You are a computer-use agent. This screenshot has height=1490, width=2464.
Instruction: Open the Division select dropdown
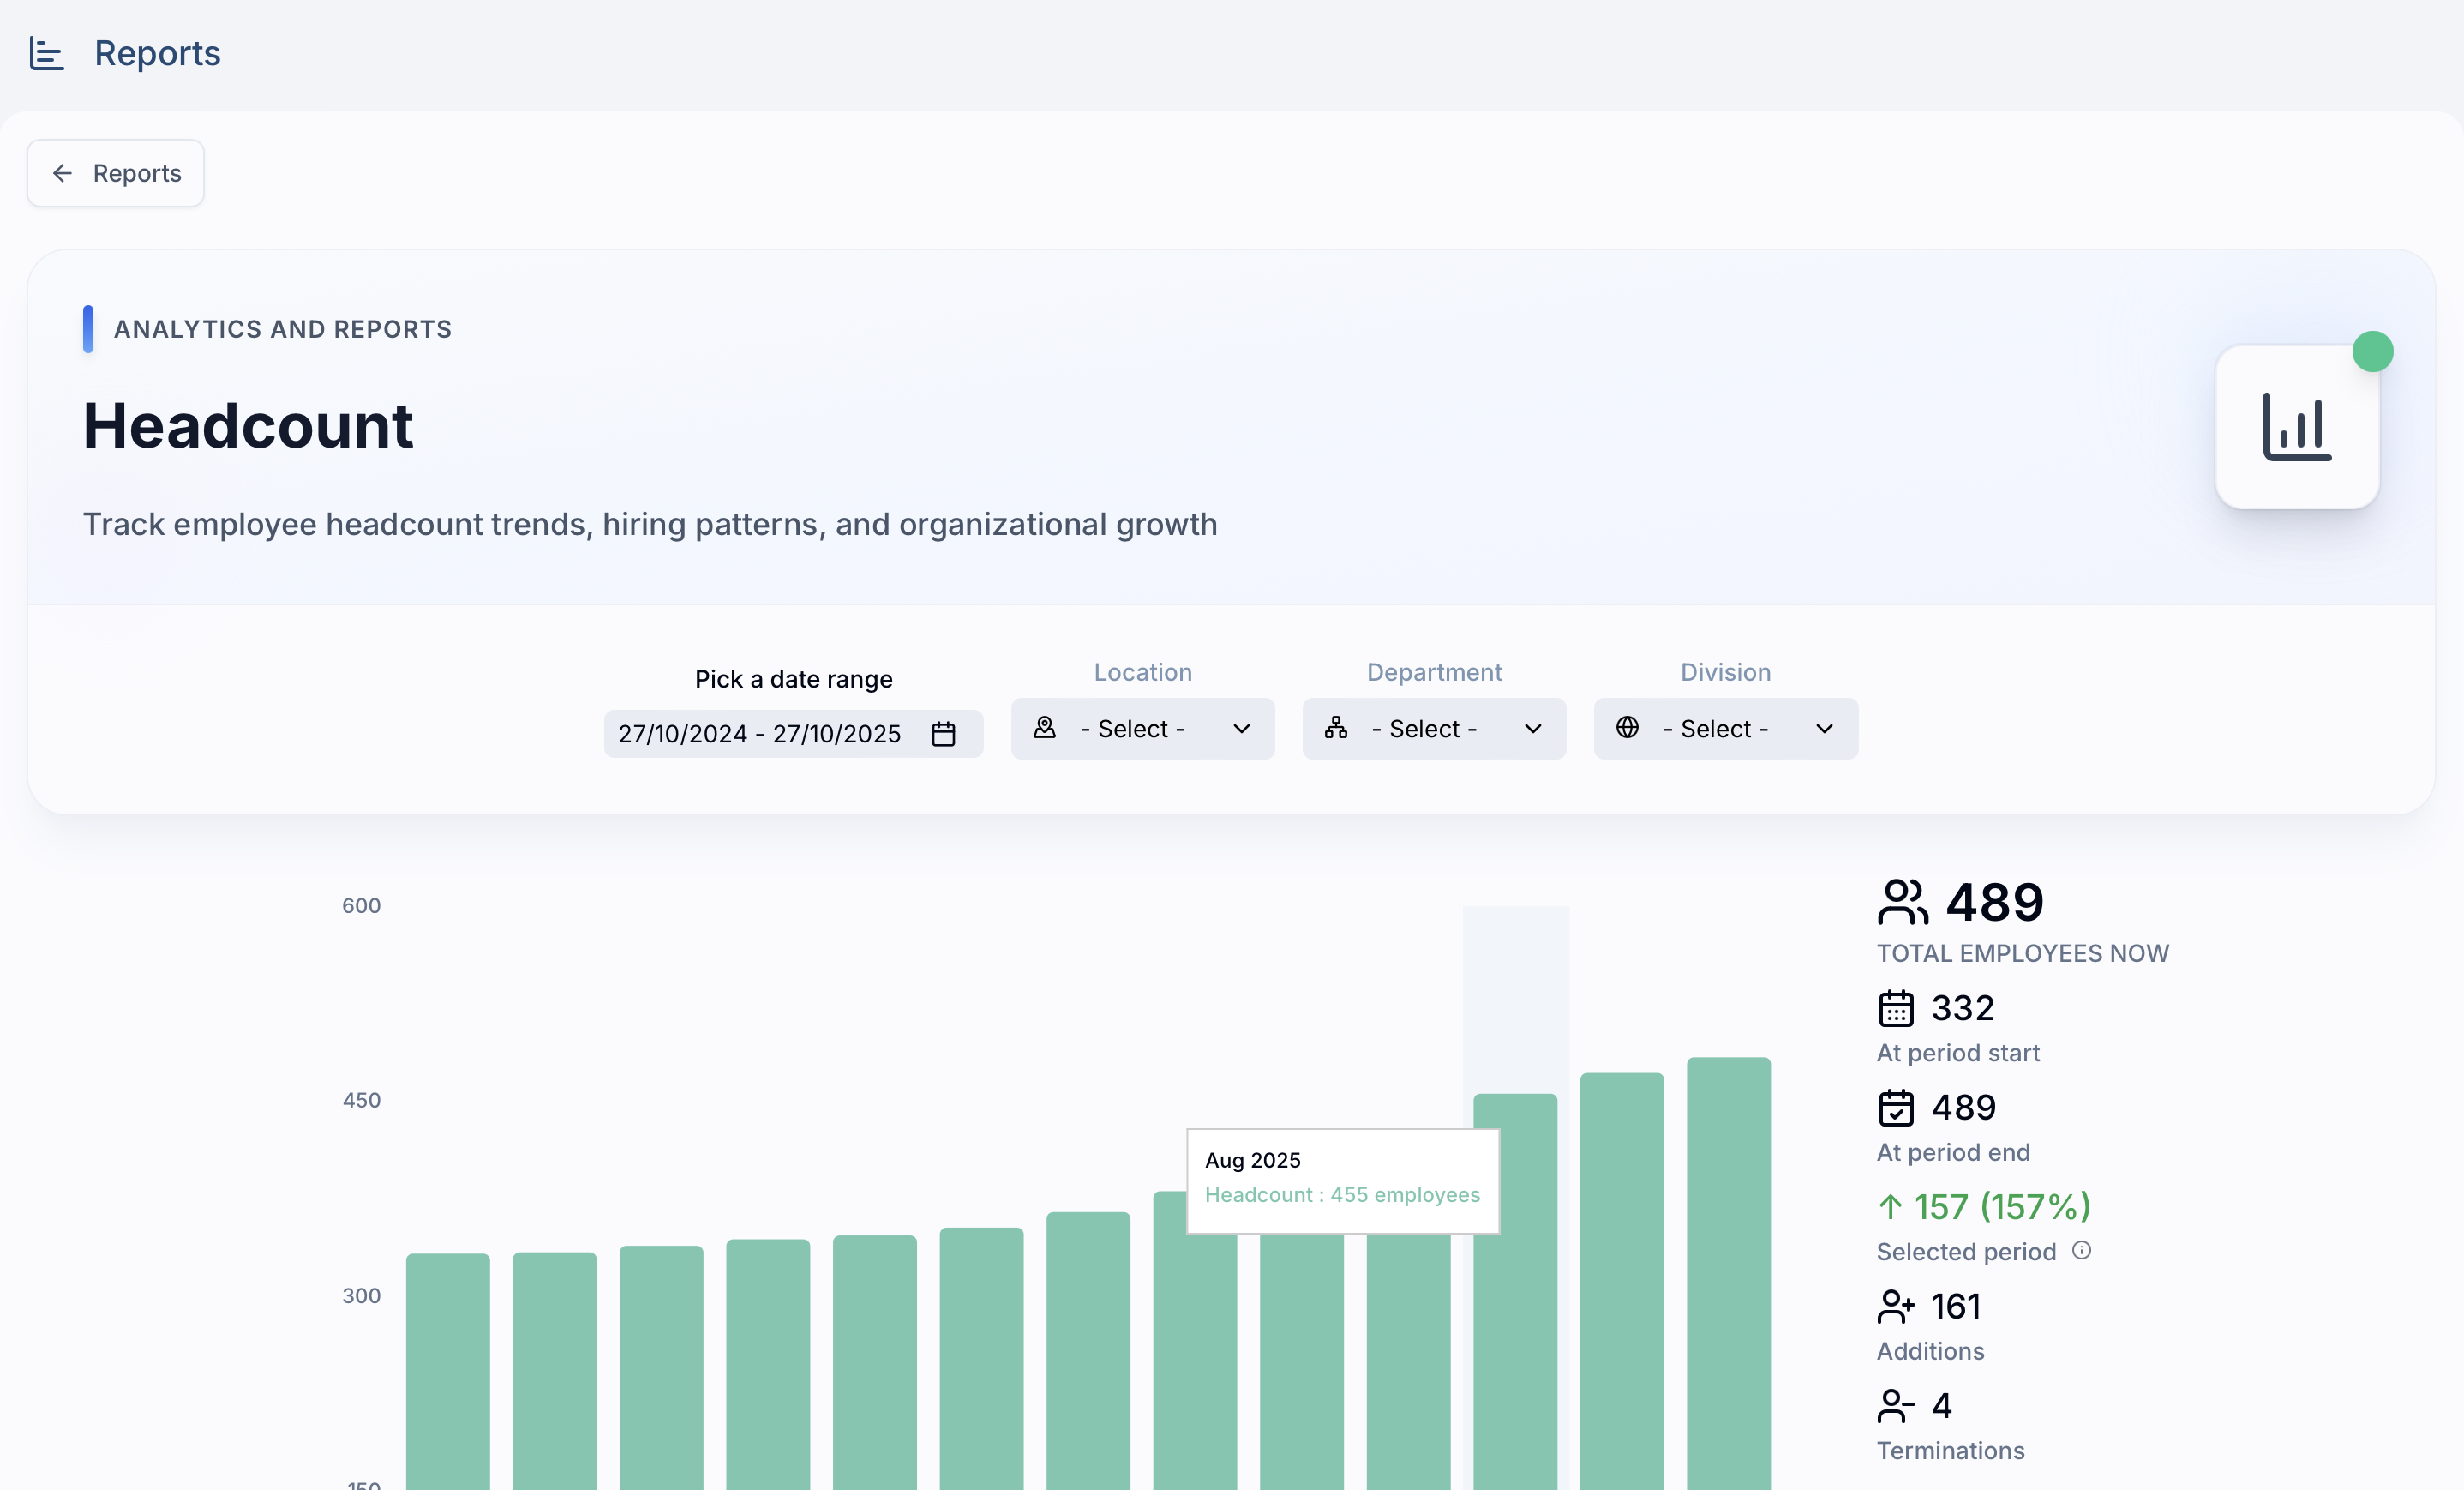[x=1725, y=728]
